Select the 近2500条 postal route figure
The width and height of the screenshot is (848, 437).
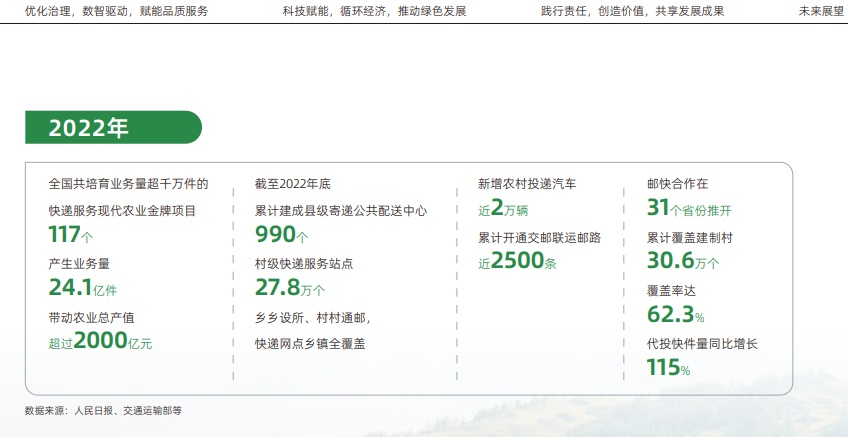point(517,262)
